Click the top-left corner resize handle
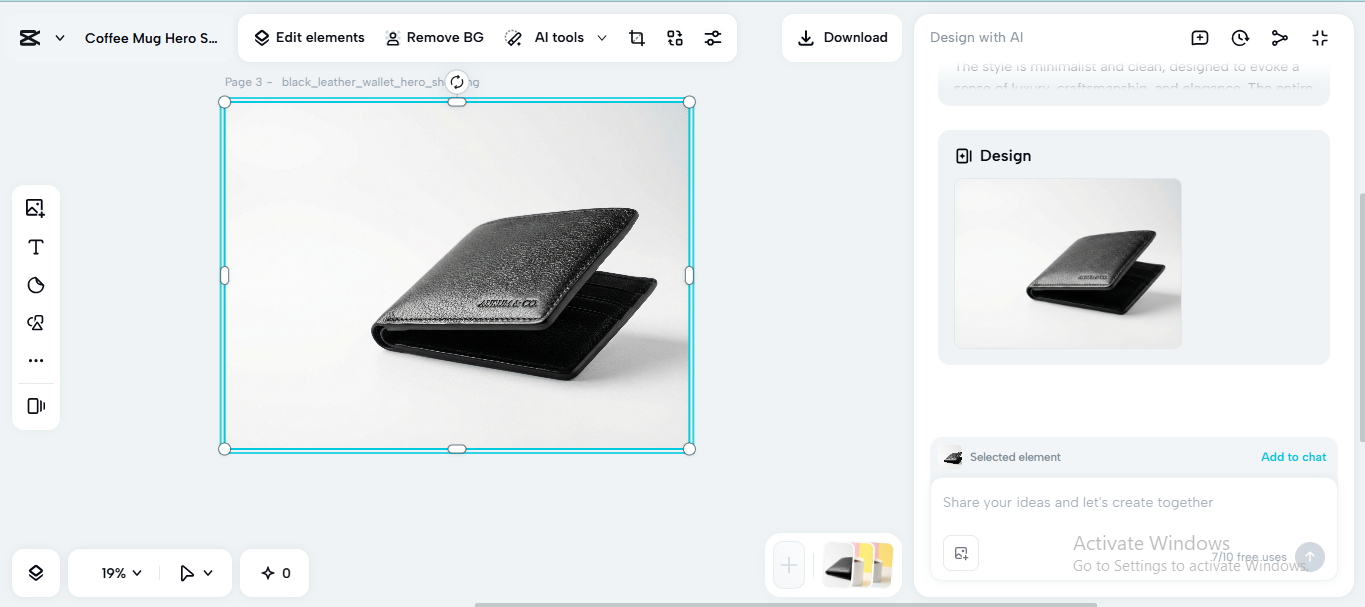Screen dimensions: 1365x607 pyautogui.click(x=224, y=102)
